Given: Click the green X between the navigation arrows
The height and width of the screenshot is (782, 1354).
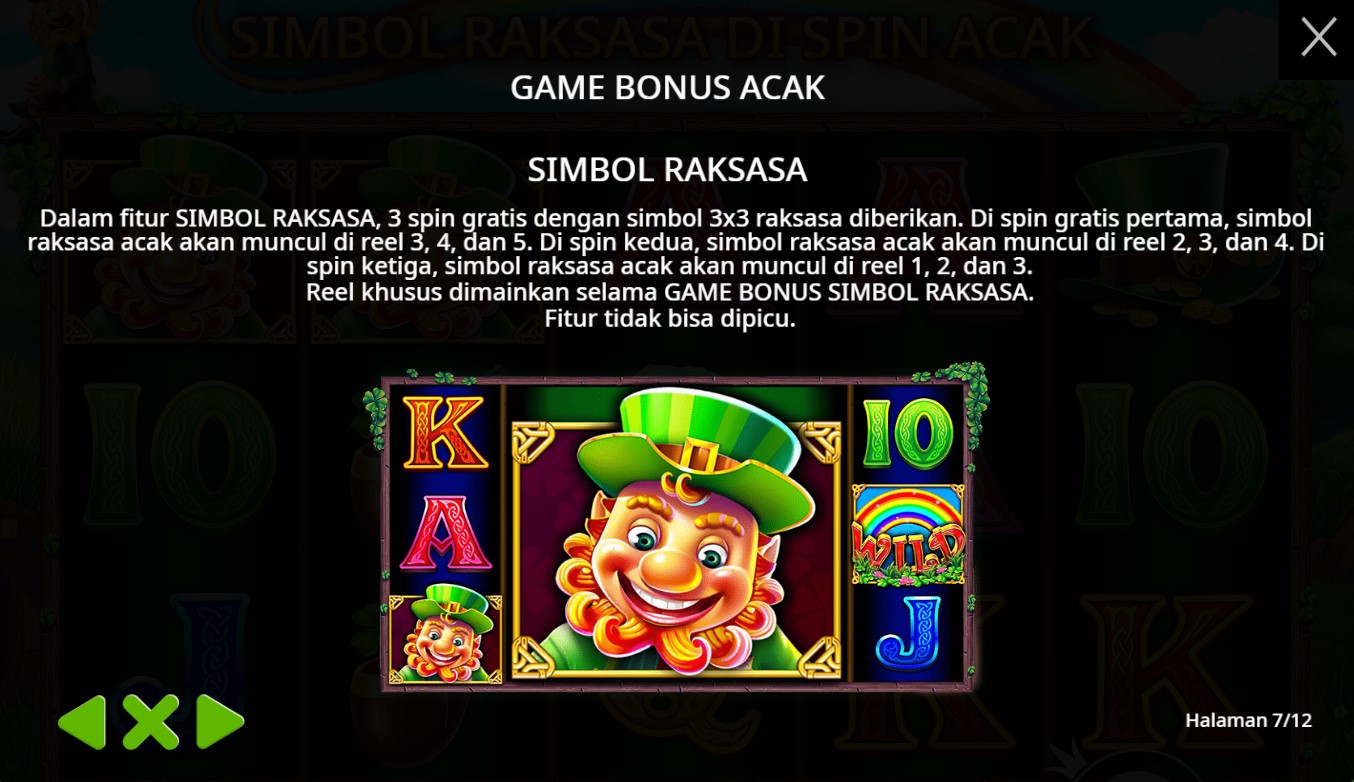Looking at the screenshot, I should [151, 722].
